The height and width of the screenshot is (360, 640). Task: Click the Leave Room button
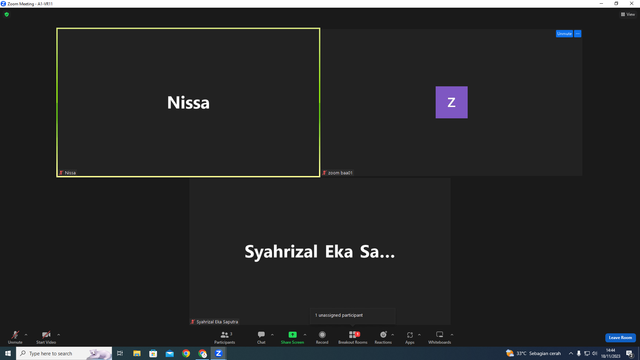point(620,338)
